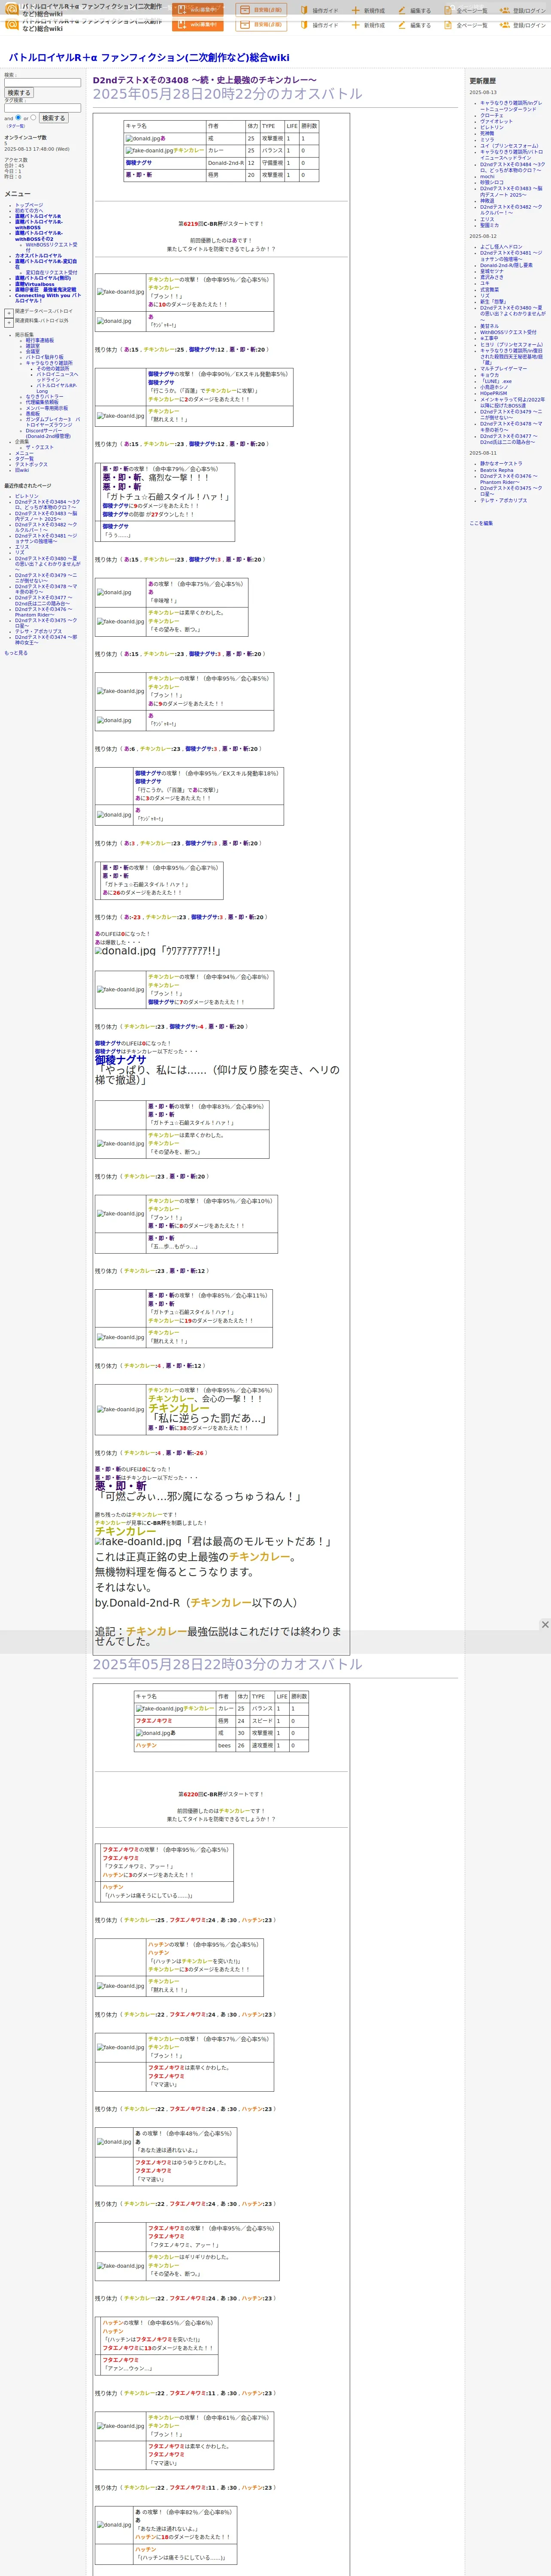The image size is (551, 2576).
Task: Click the 20時22分のカオスバトル heading
Action: pos(227,94)
